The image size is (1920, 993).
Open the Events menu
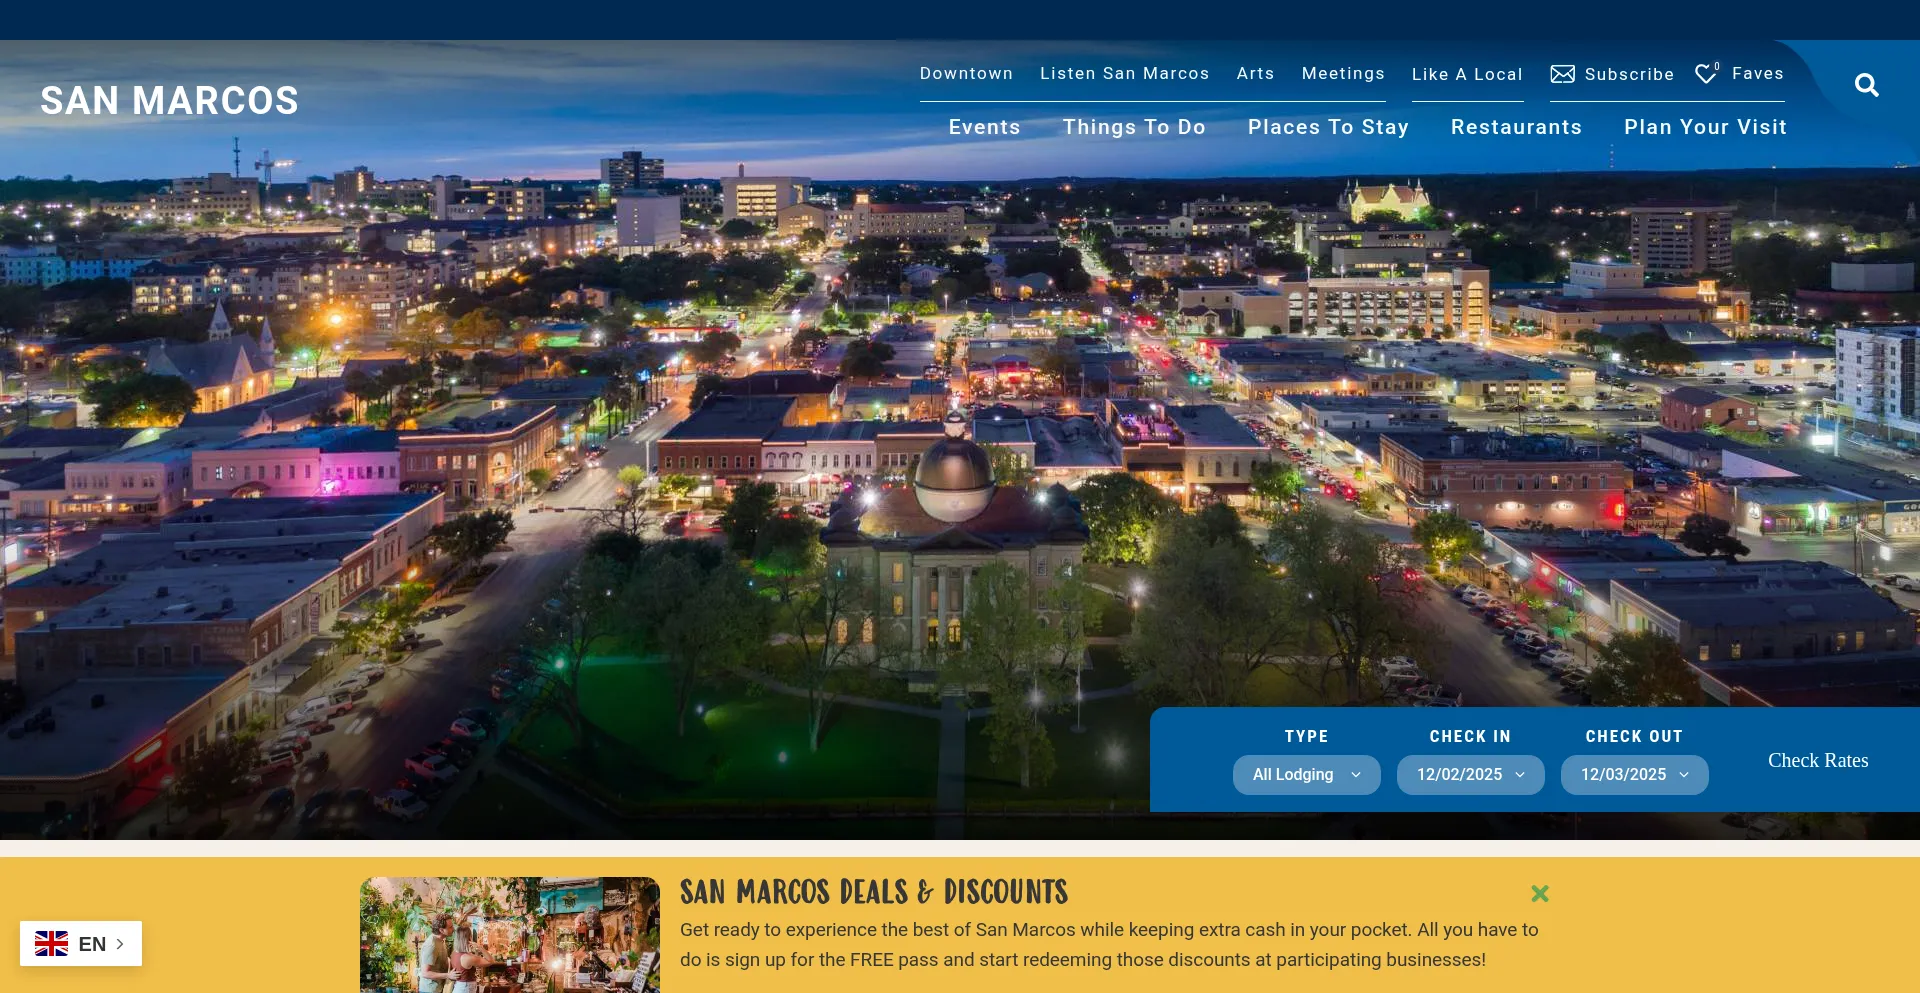pyautogui.click(x=984, y=127)
